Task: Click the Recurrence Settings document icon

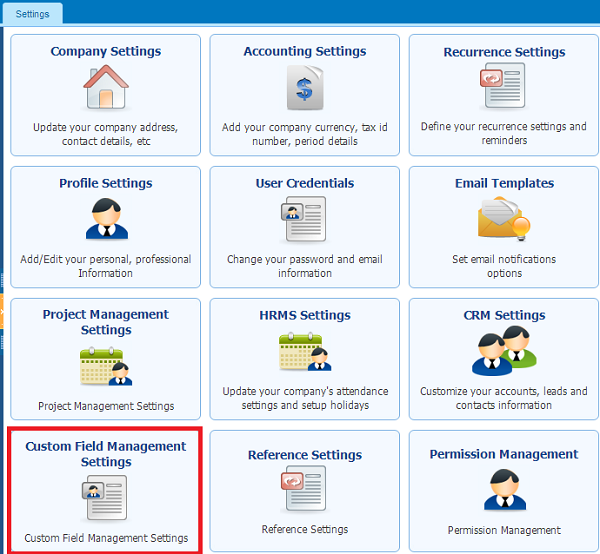Action: 503,86
